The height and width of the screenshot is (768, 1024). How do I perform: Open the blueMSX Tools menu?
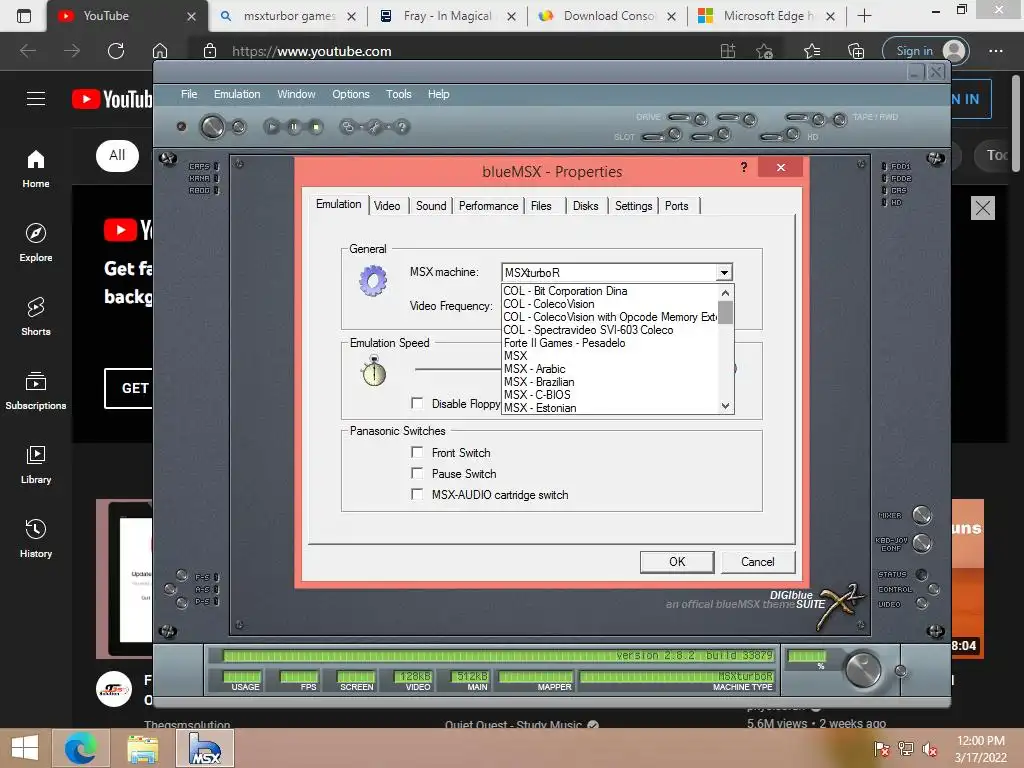(398, 94)
